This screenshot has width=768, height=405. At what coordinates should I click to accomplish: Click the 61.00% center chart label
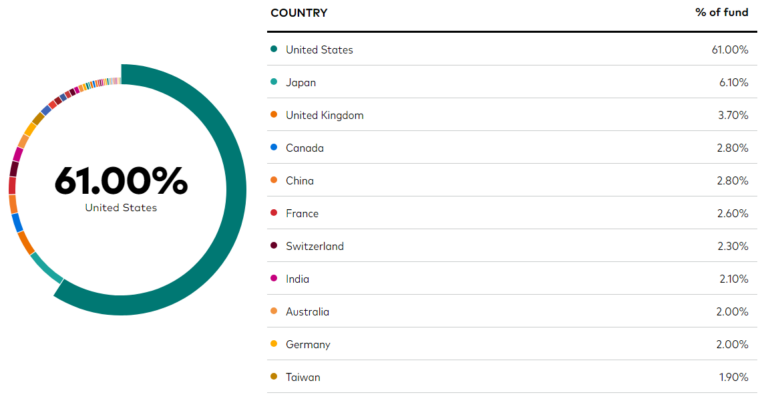(x=121, y=181)
